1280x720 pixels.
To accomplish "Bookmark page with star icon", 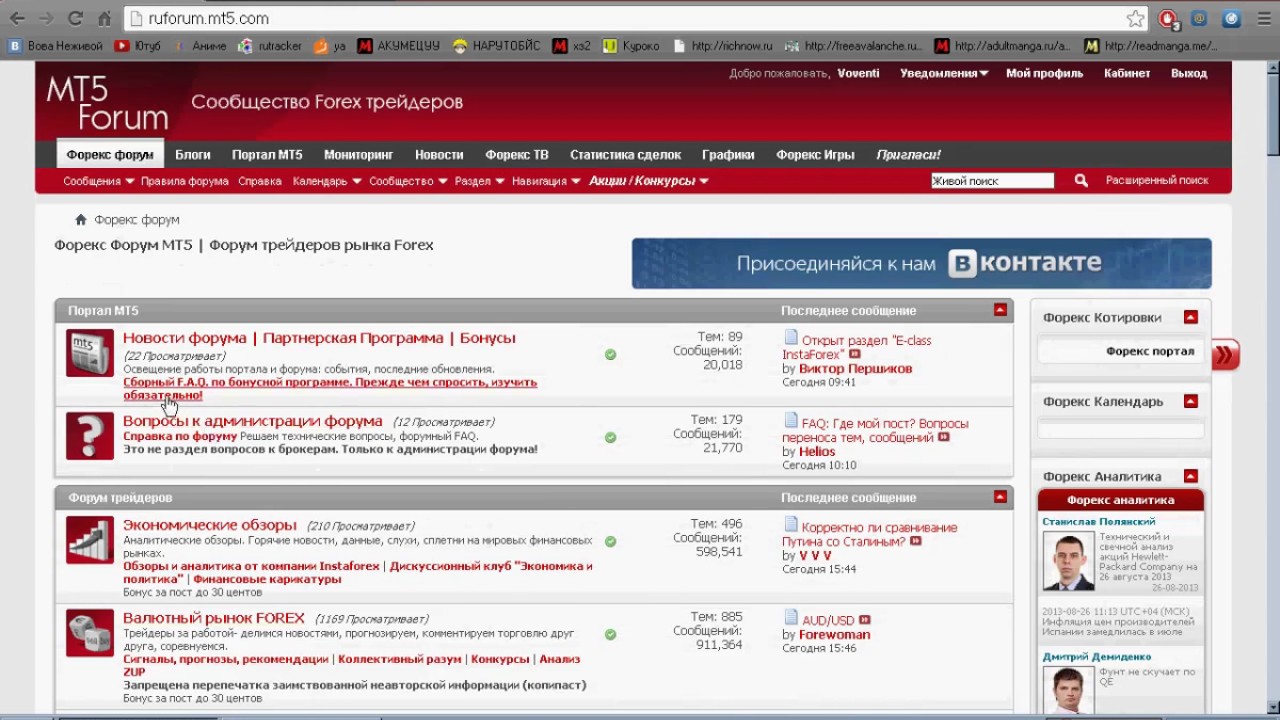I will (x=1135, y=18).
